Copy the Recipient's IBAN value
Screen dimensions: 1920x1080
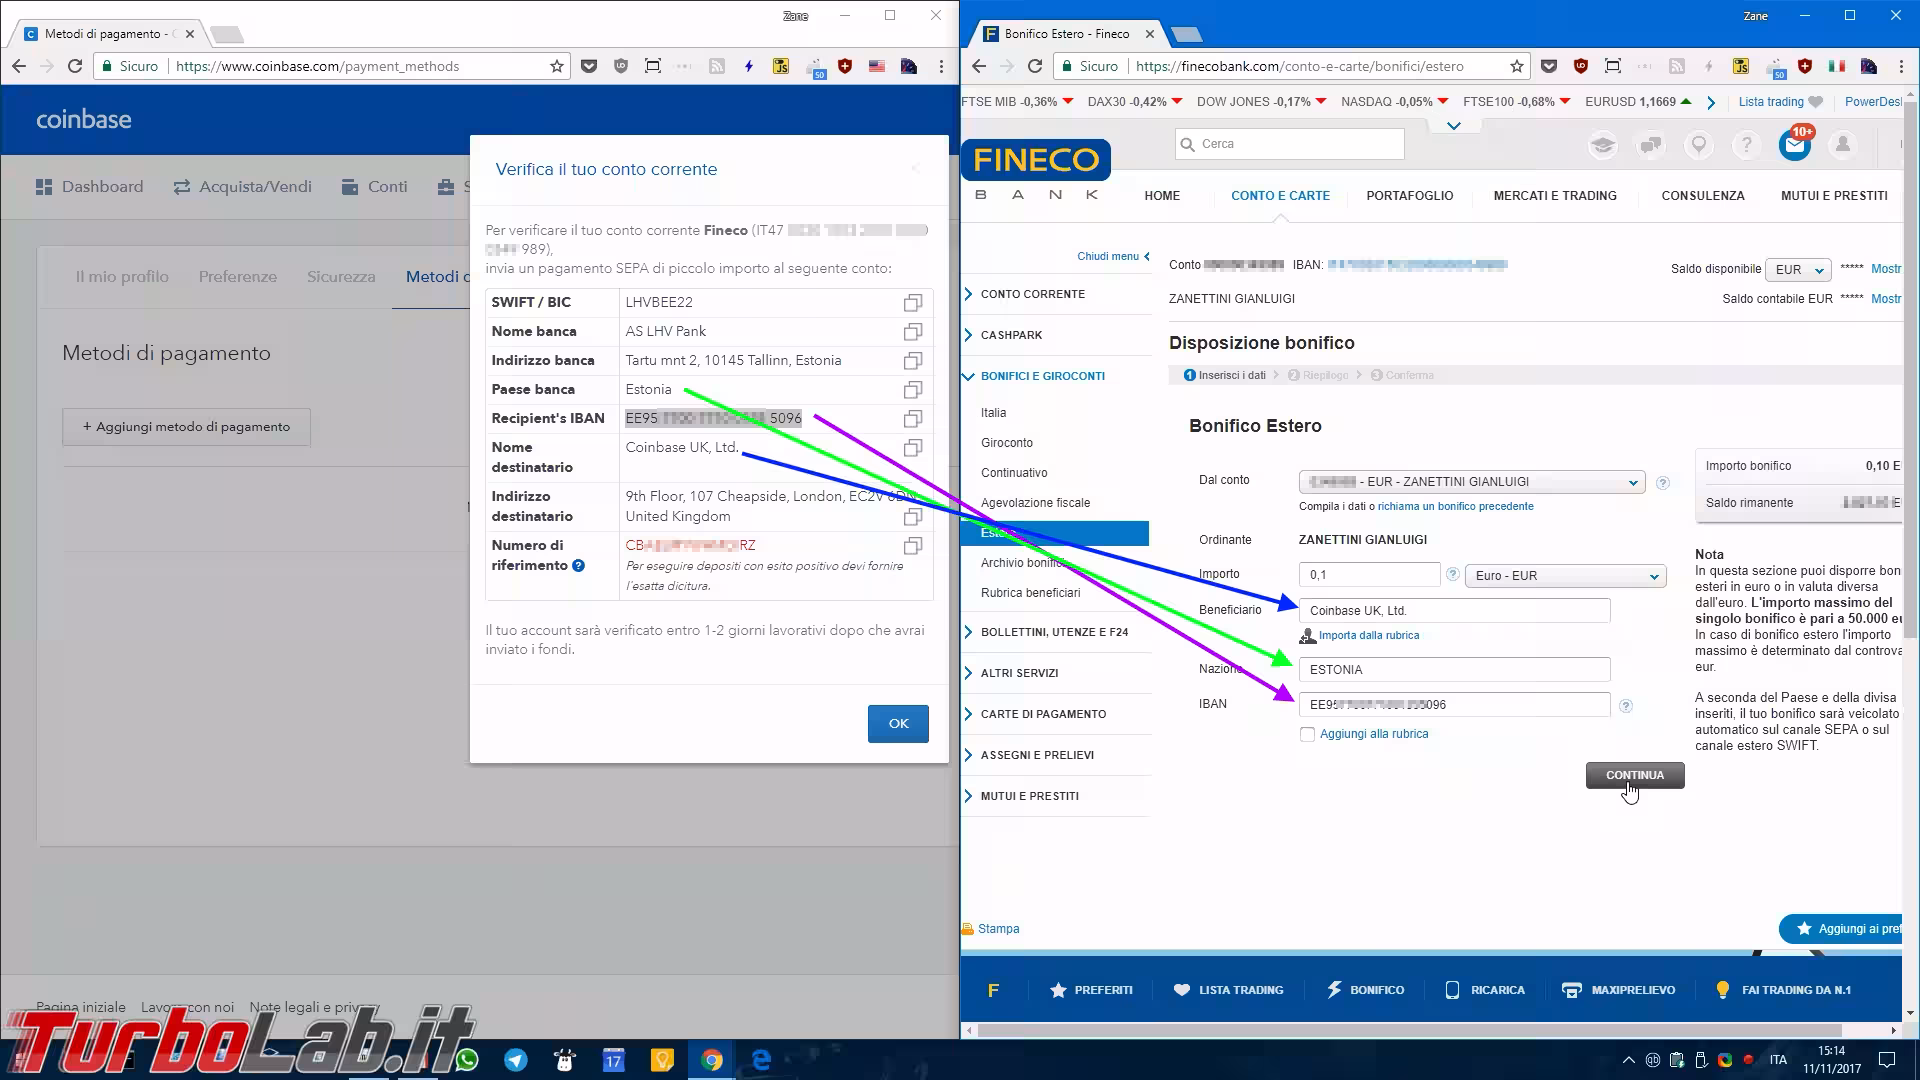click(912, 419)
